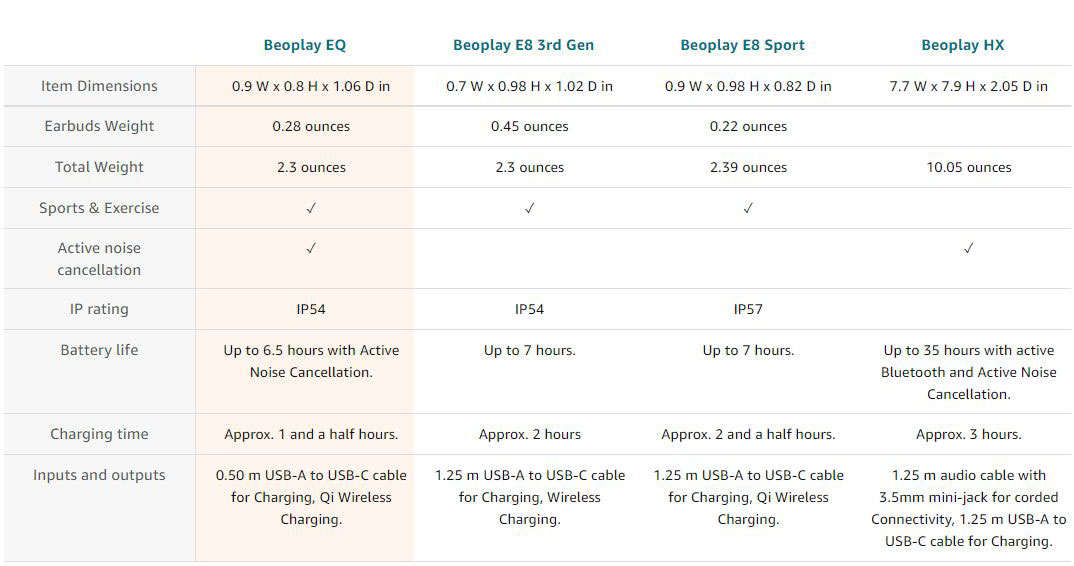
Task: Open the Beoplay HX product link
Action: 962,45
